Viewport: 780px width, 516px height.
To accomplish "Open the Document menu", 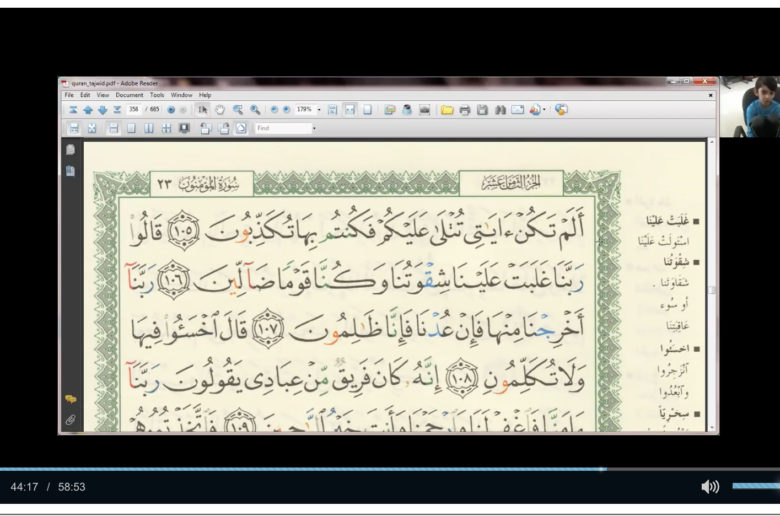I will coord(129,95).
